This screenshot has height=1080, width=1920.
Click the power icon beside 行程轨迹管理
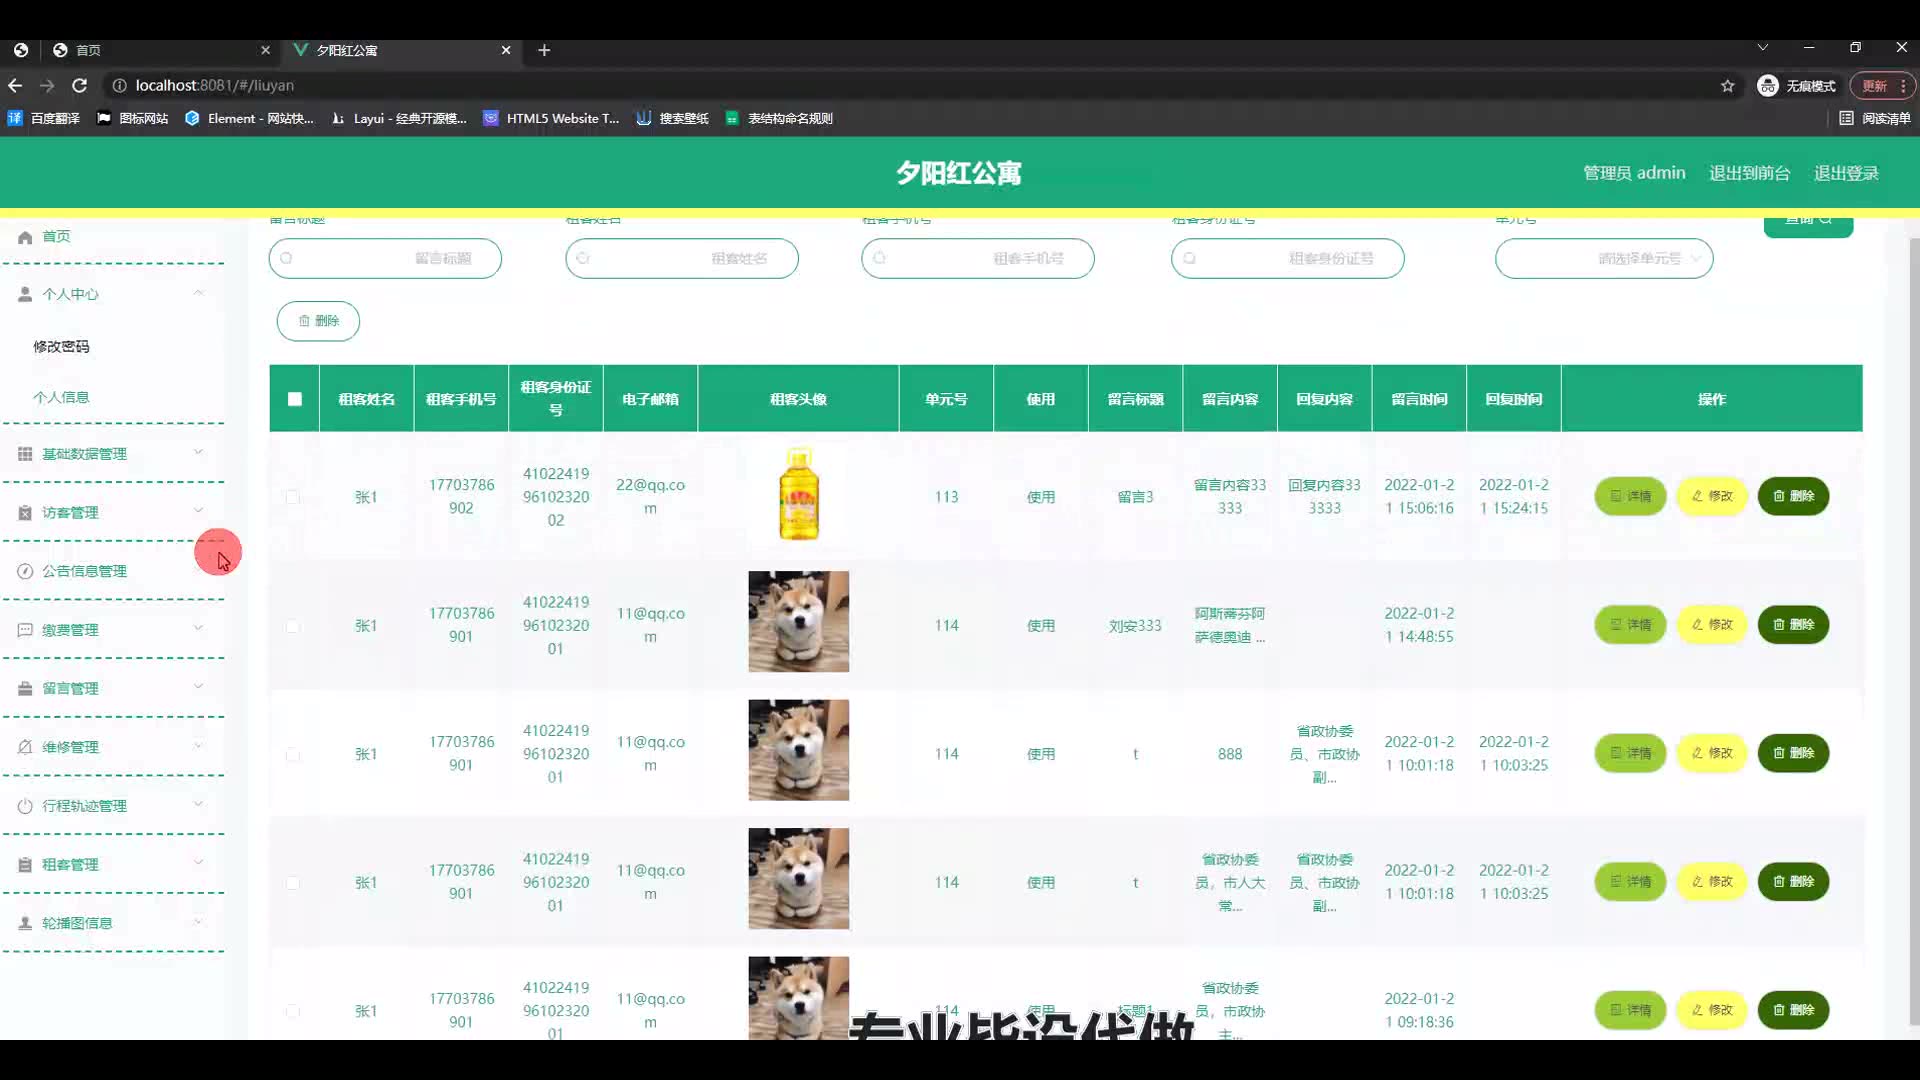click(x=25, y=806)
